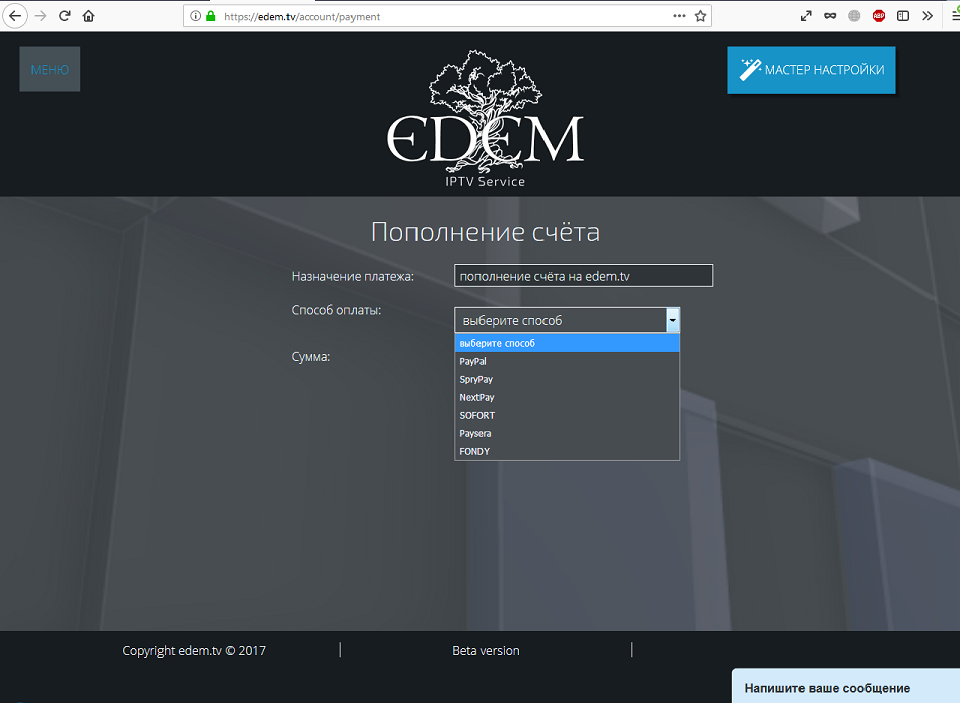Click the URL address bar
This screenshot has height=703, width=960.
[440, 16]
